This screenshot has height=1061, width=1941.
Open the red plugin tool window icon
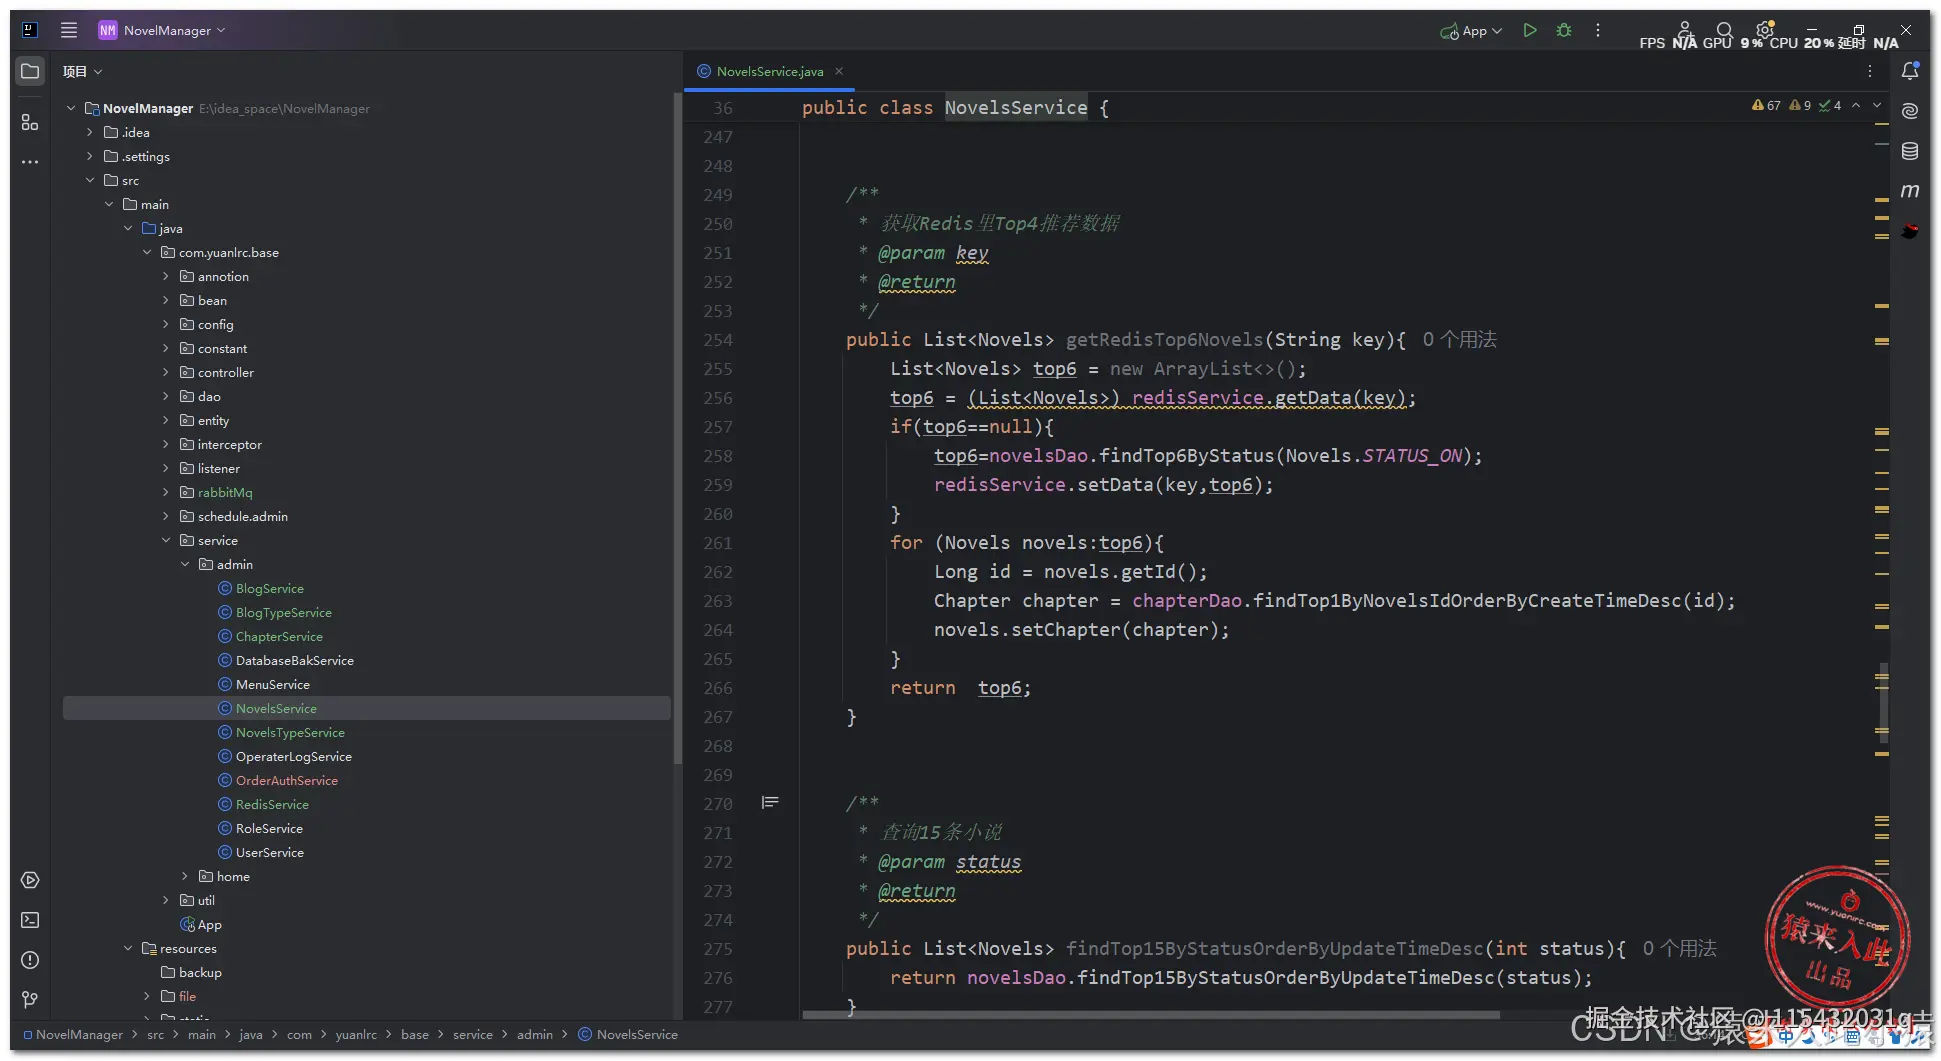[x=1910, y=231]
